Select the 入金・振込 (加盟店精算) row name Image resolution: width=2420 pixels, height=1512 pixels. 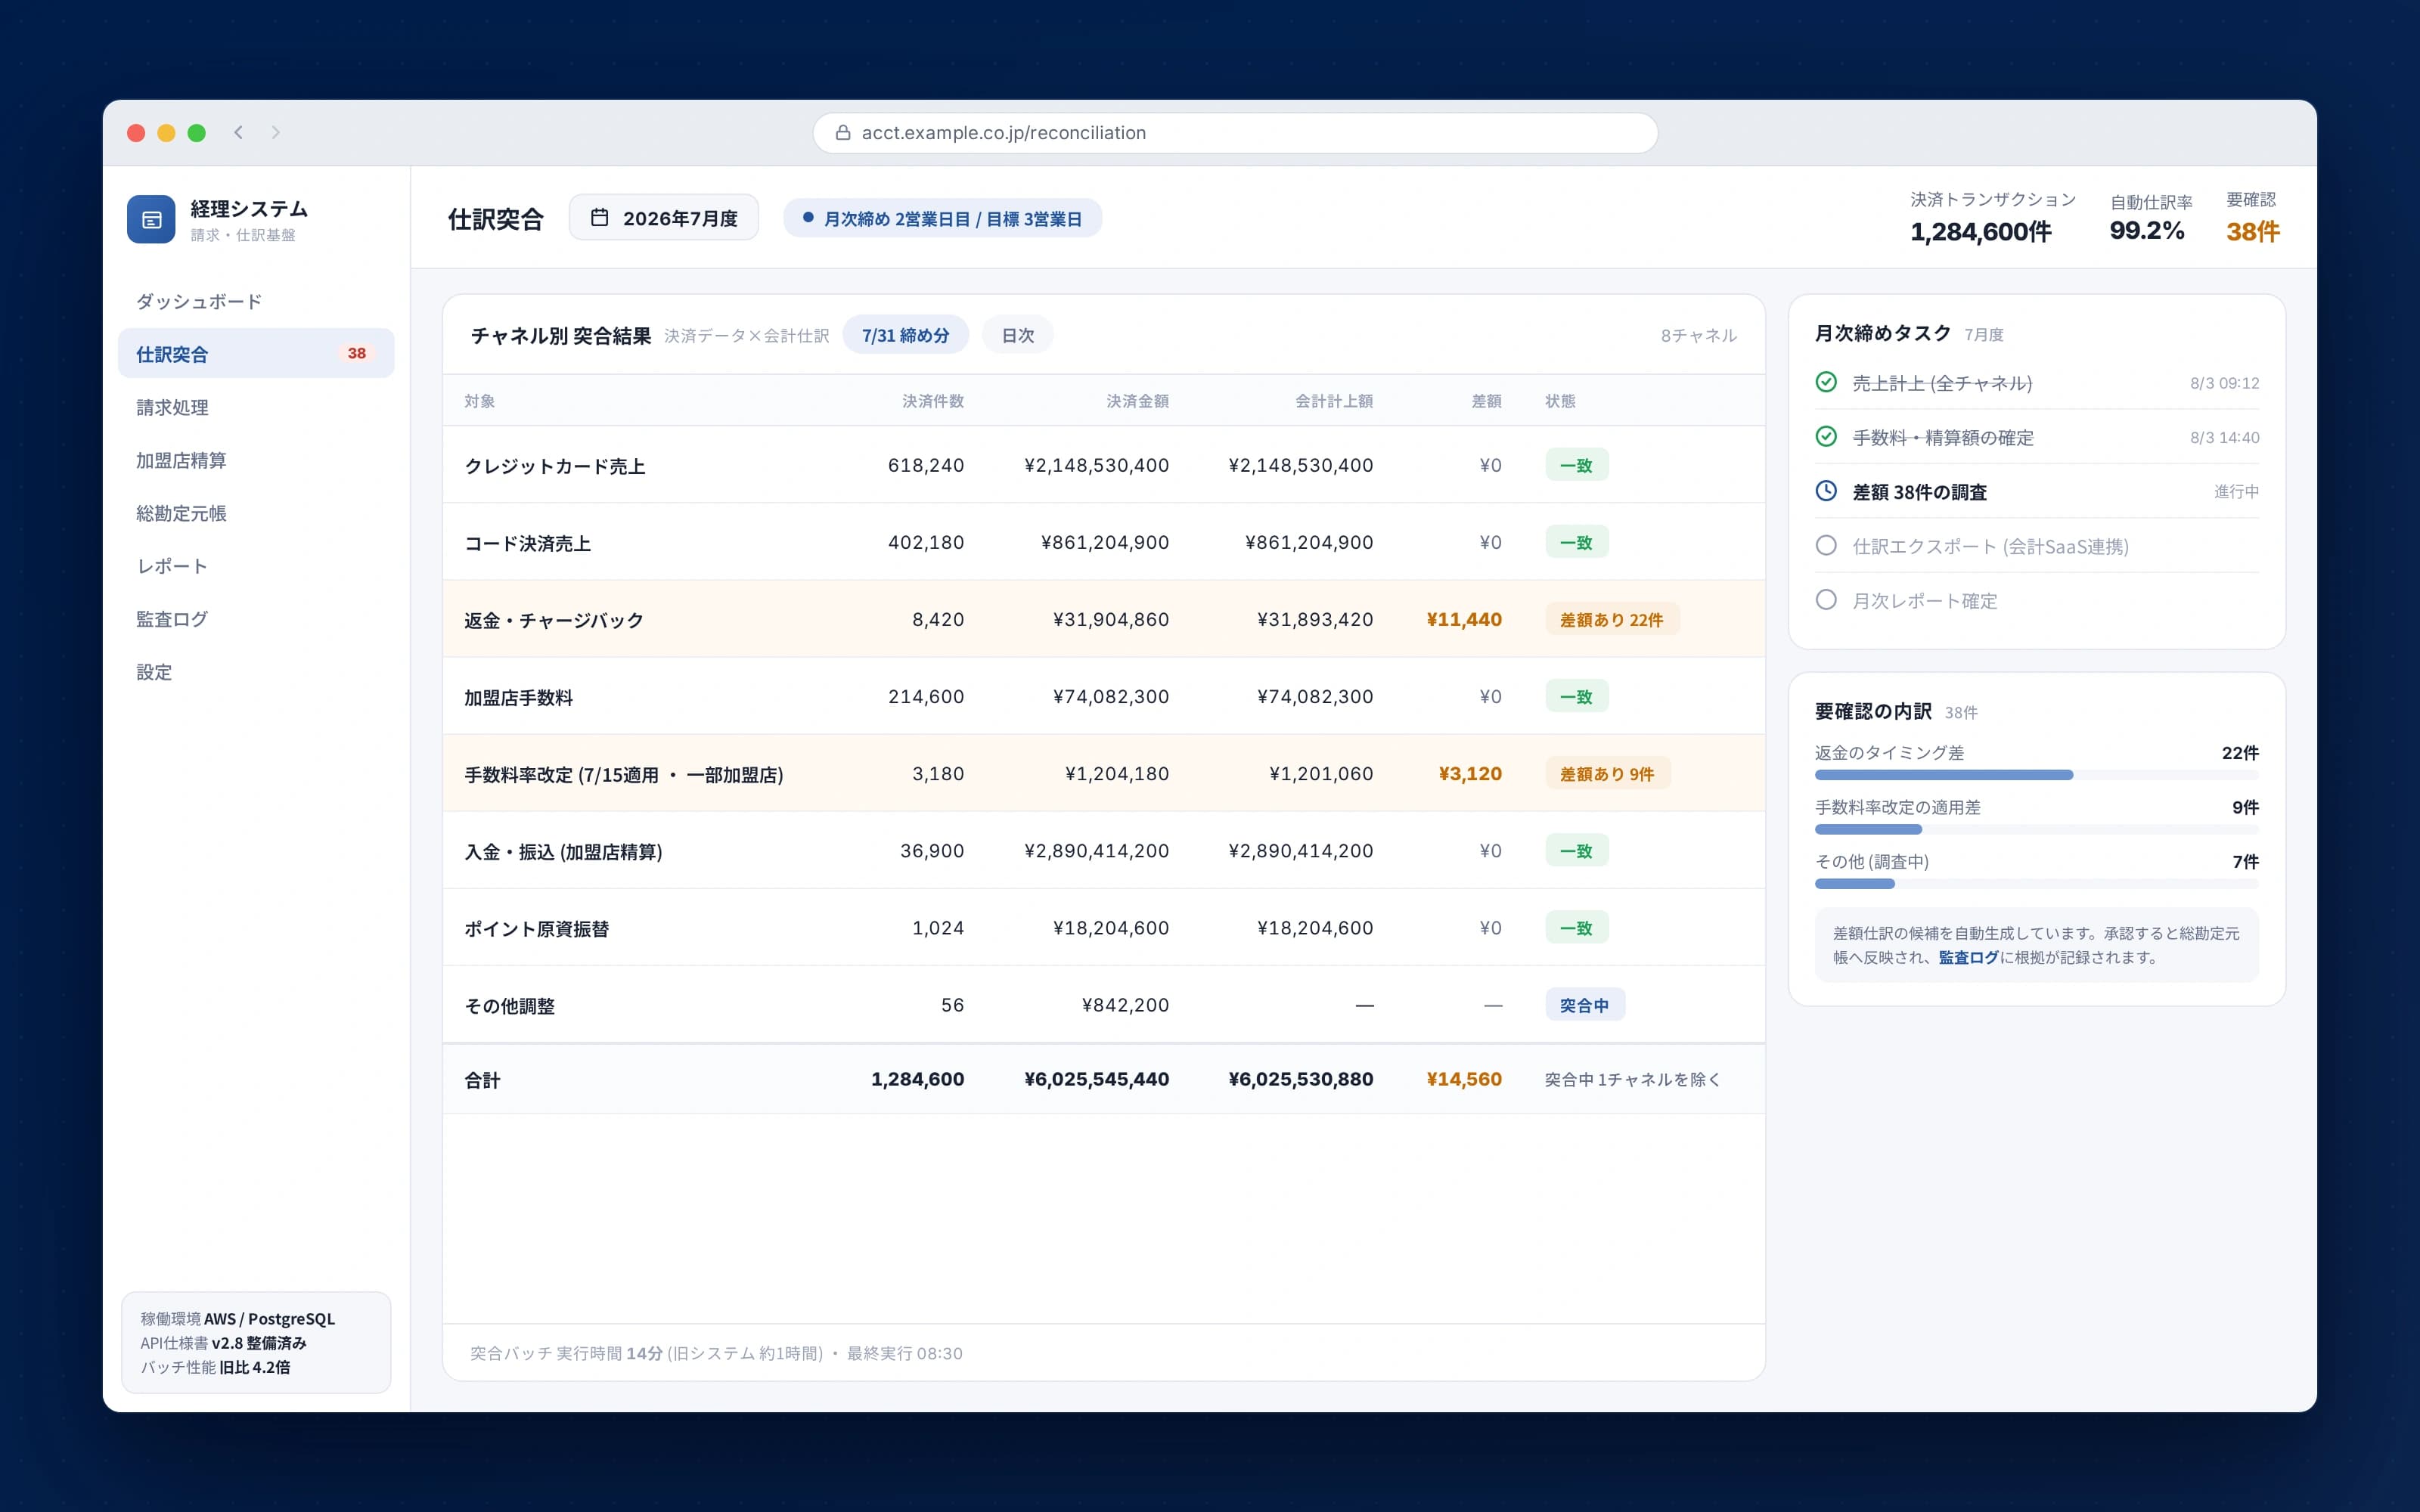pyautogui.click(x=563, y=851)
